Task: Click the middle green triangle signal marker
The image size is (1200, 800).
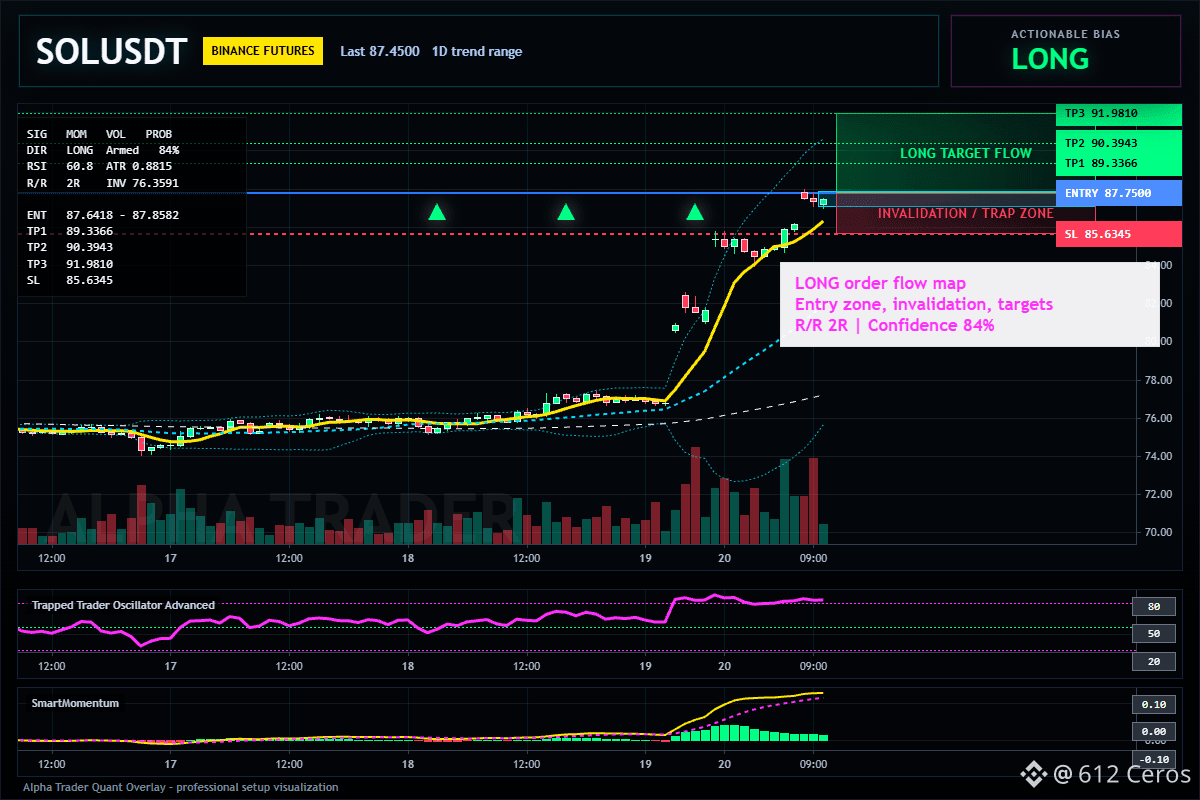Action: [566, 211]
